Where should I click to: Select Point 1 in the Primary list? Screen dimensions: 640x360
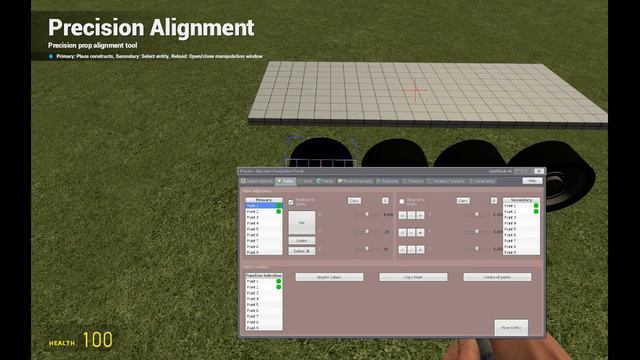point(264,206)
